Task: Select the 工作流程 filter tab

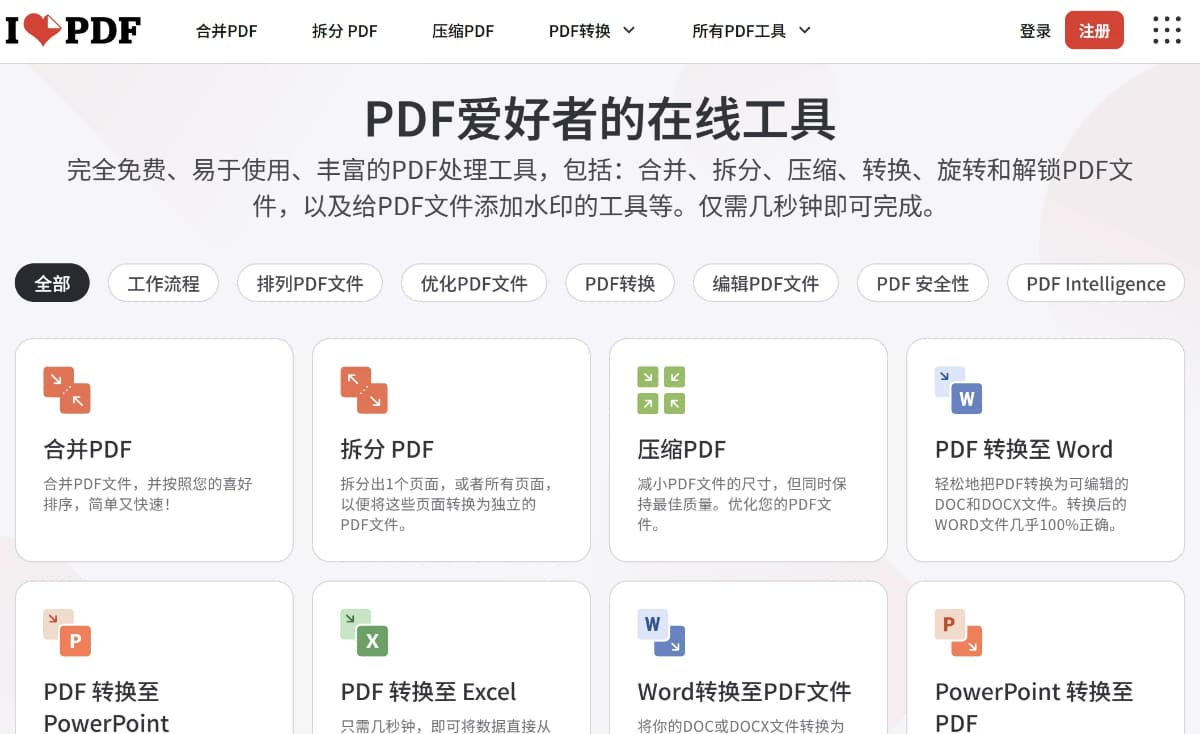Action: point(163,283)
